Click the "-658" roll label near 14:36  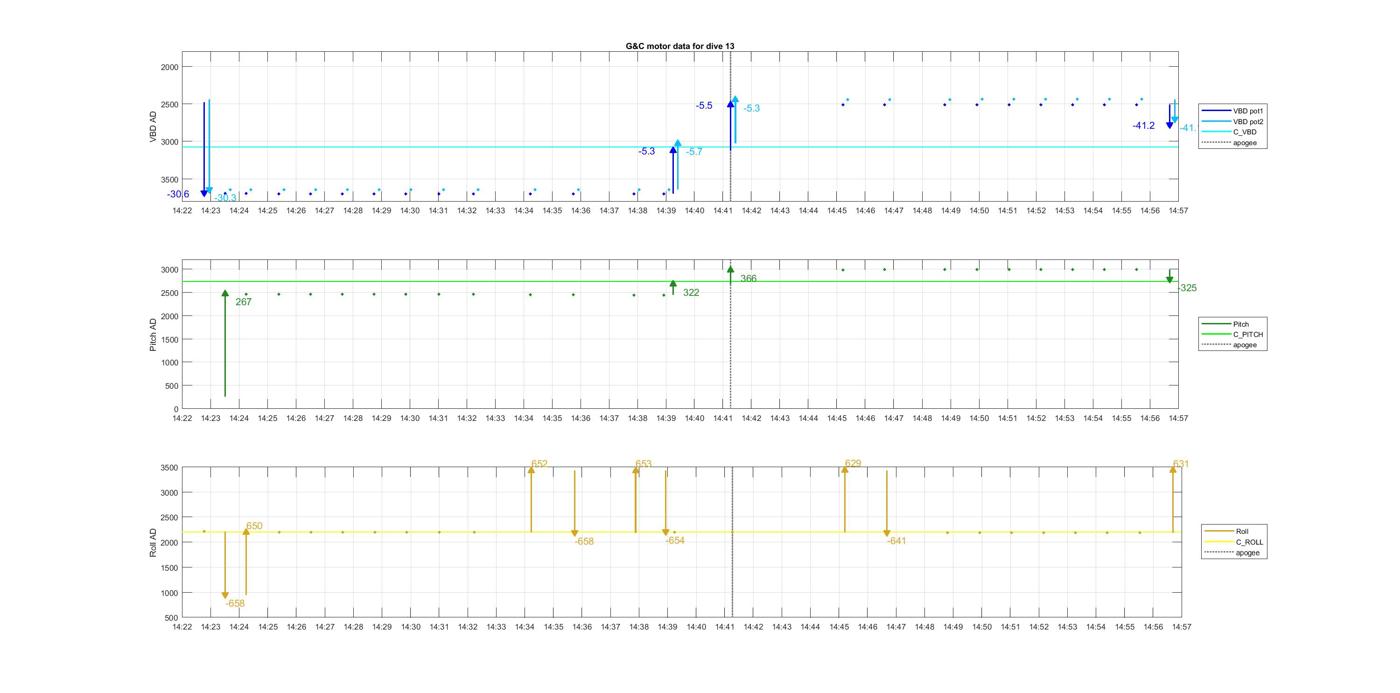584,541
